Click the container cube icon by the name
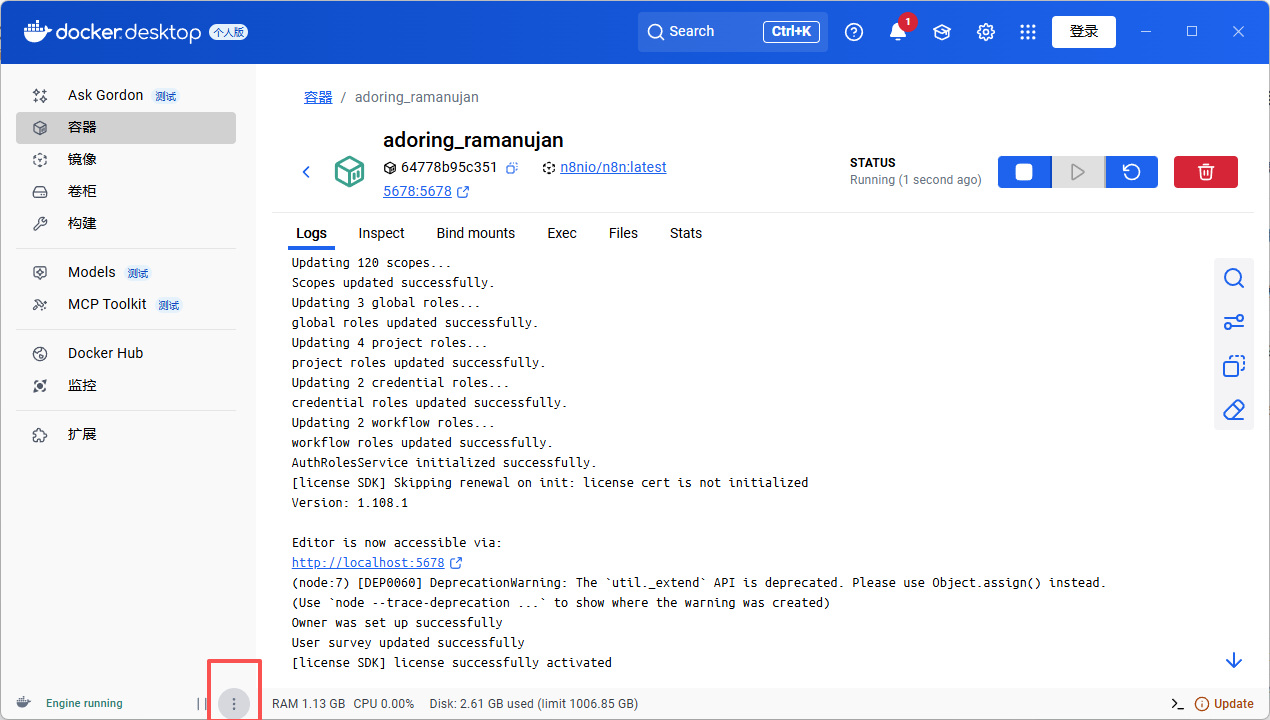This screenshot has height=720, width=1270. coord(349,172)
